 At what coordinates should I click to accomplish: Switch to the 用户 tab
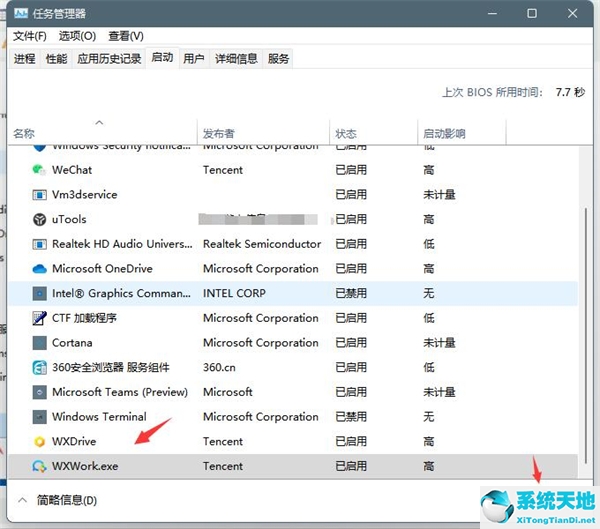point(194,59)
